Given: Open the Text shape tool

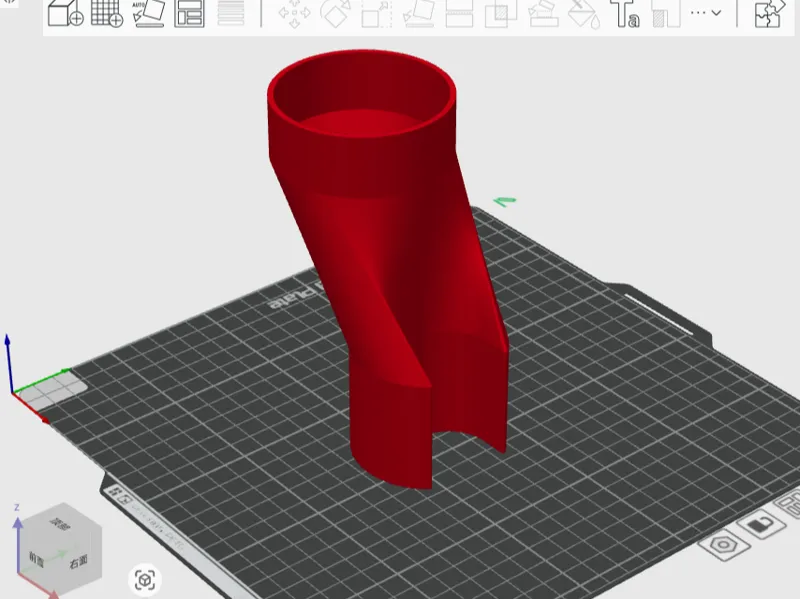Looking at the screenshot, I should pyautogui.click(x=626, y=14).
